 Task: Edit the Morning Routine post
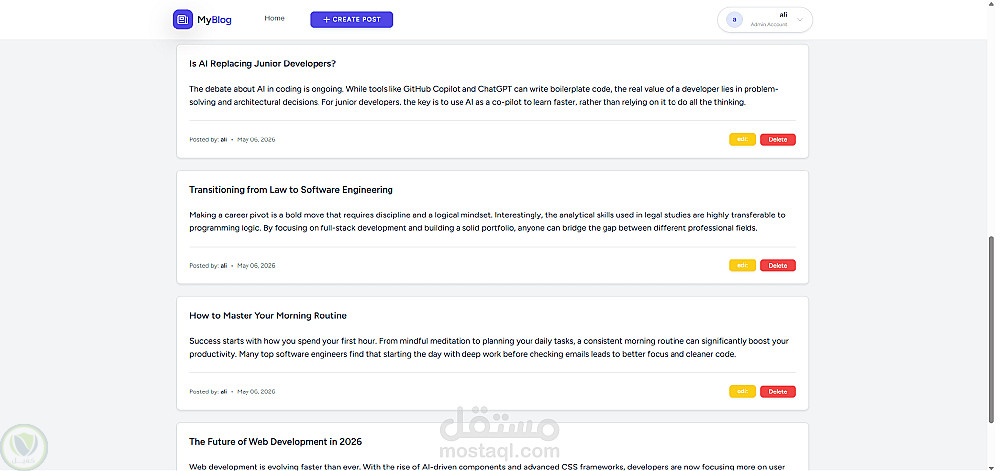click(742, 391)
